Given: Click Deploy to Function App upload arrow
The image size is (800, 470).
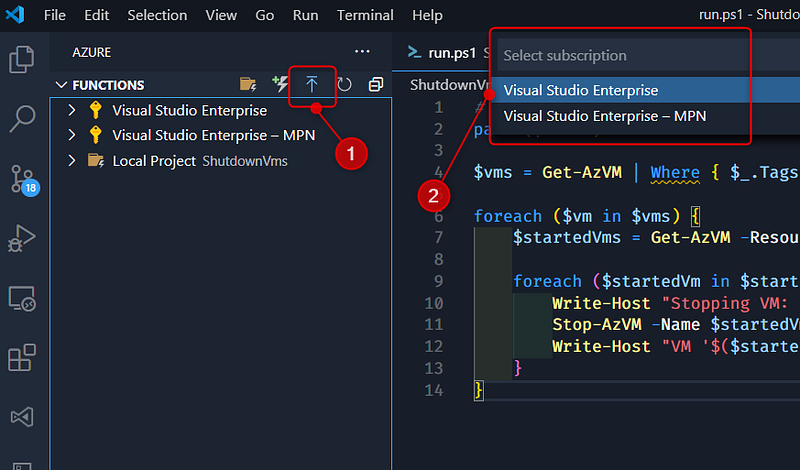Looking at the screenshot, I should (312, 85).
